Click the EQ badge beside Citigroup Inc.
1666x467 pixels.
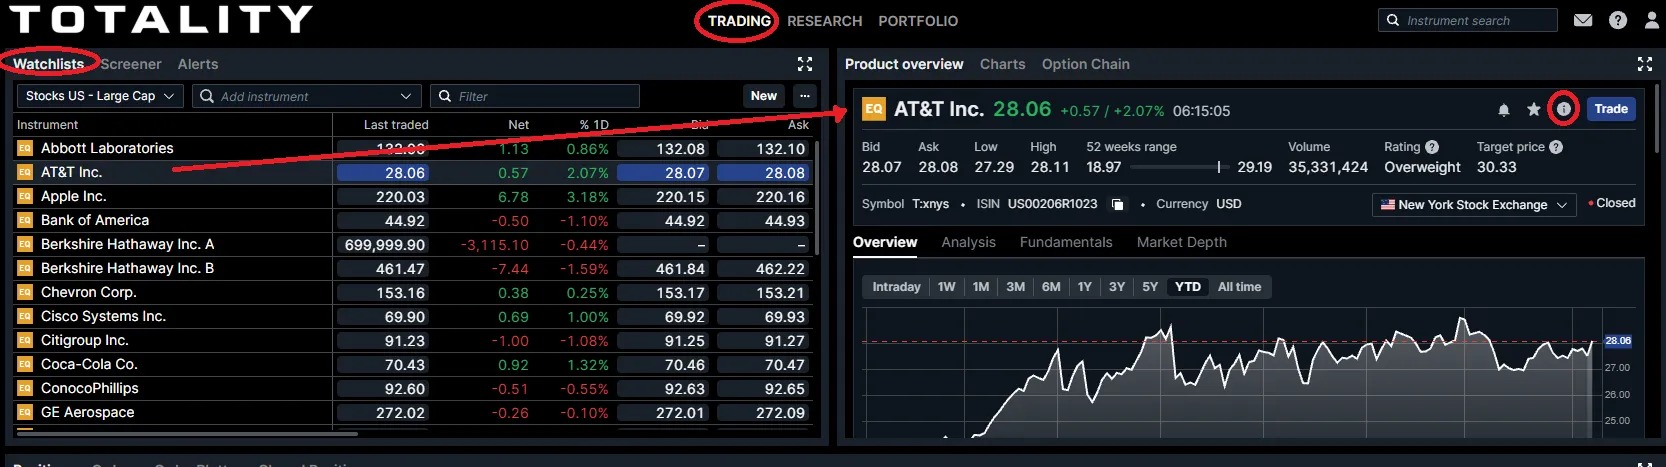25,340
